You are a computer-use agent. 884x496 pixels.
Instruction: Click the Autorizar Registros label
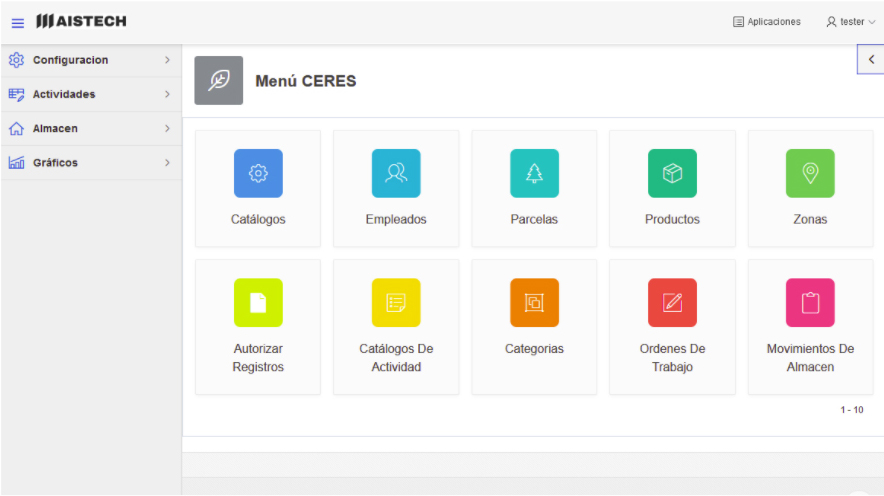258,358
